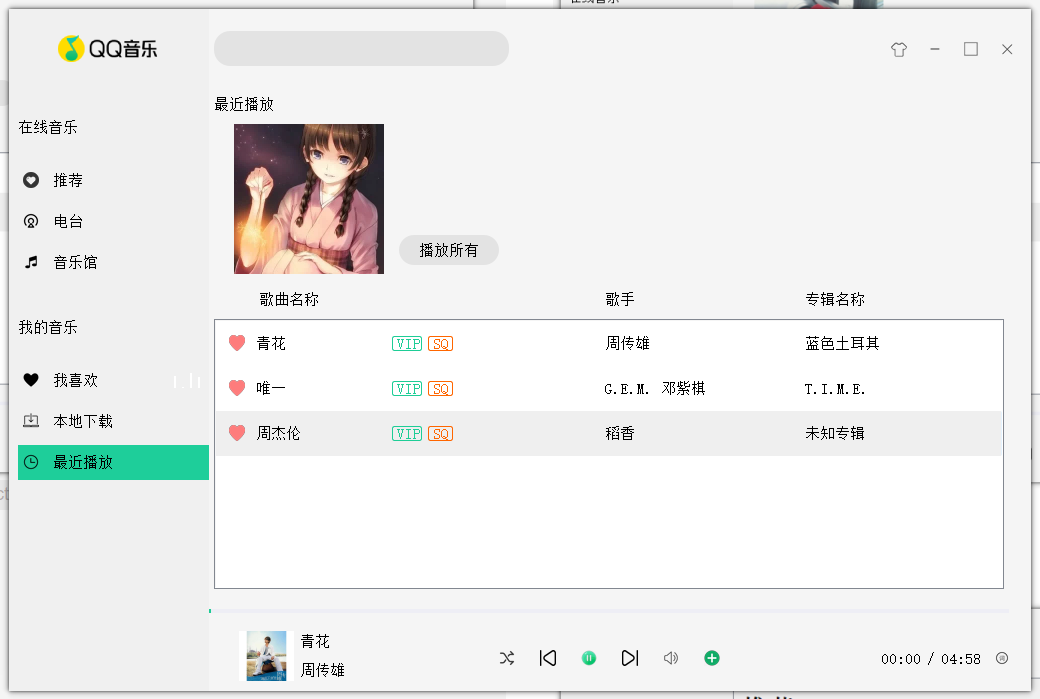Viewport: 1040px width, 699px height.
Task: Click artist cell 稻香
Action: (620, 433)
